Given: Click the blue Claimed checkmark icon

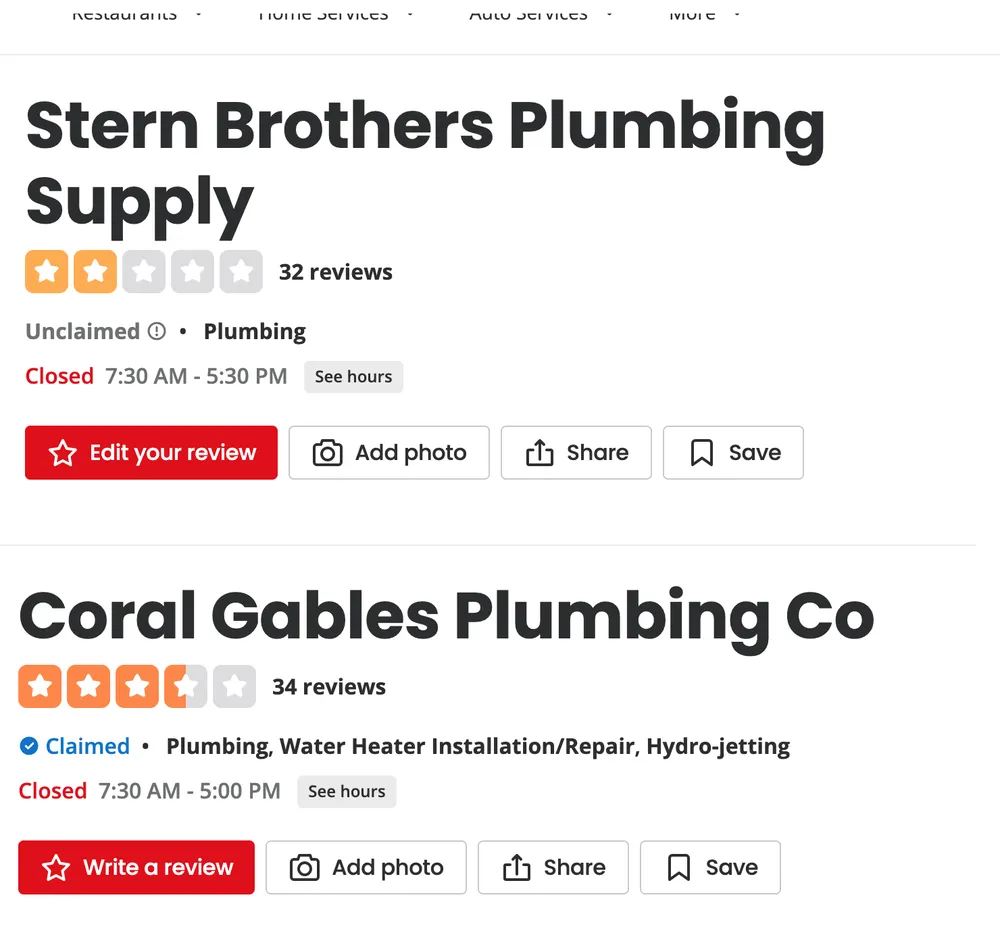Looking at the screenshot, I should [x=27, y=745].
